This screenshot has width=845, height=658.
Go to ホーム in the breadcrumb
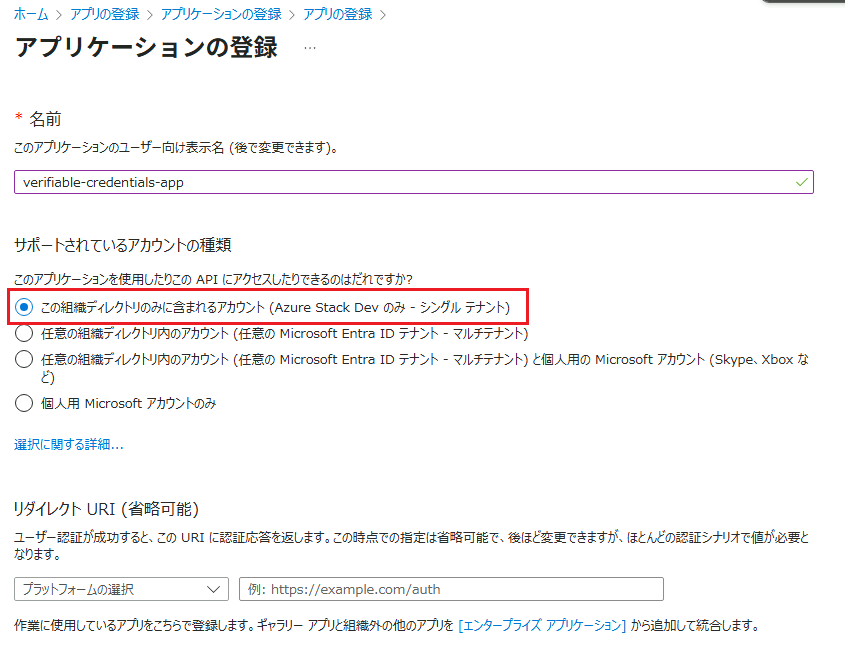(31, 15)
